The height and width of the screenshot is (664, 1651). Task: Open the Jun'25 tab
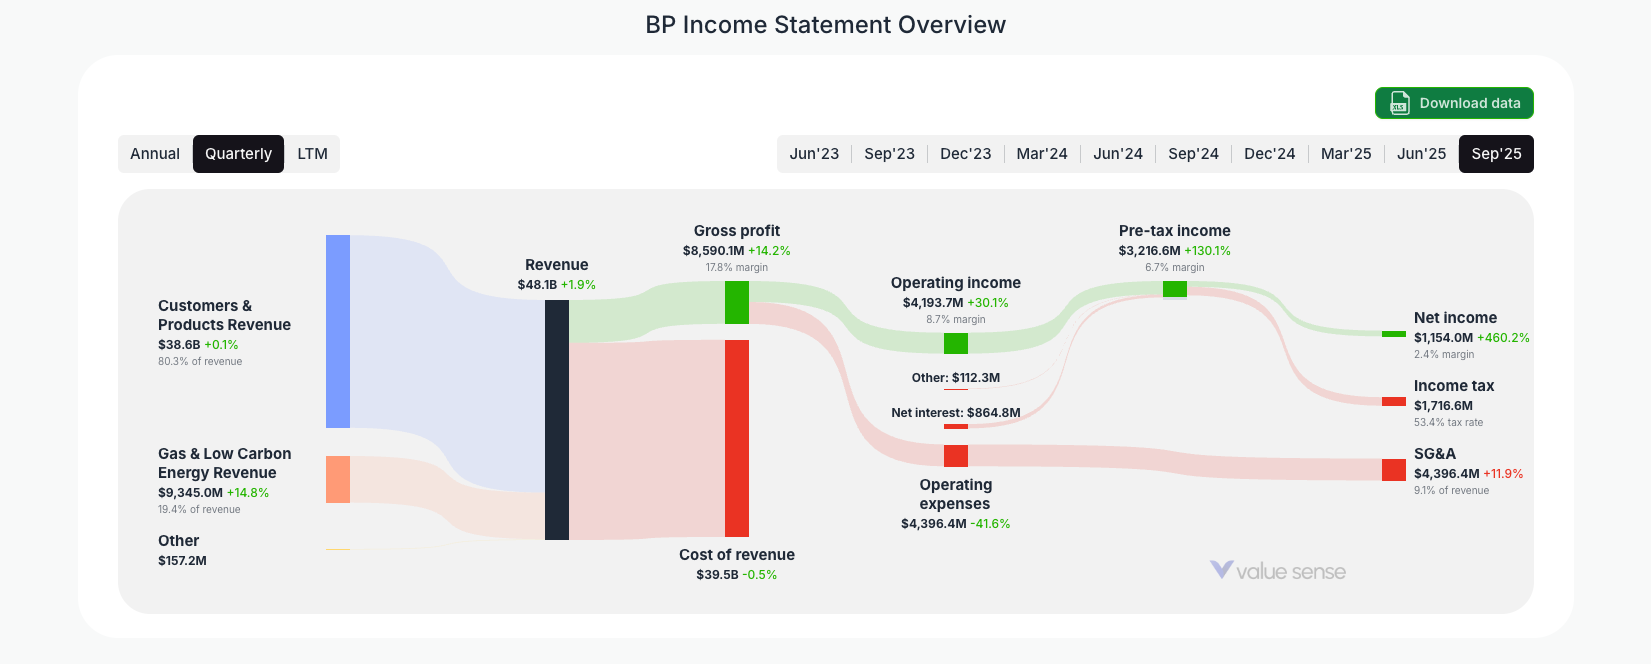(x=1421, y=153)
